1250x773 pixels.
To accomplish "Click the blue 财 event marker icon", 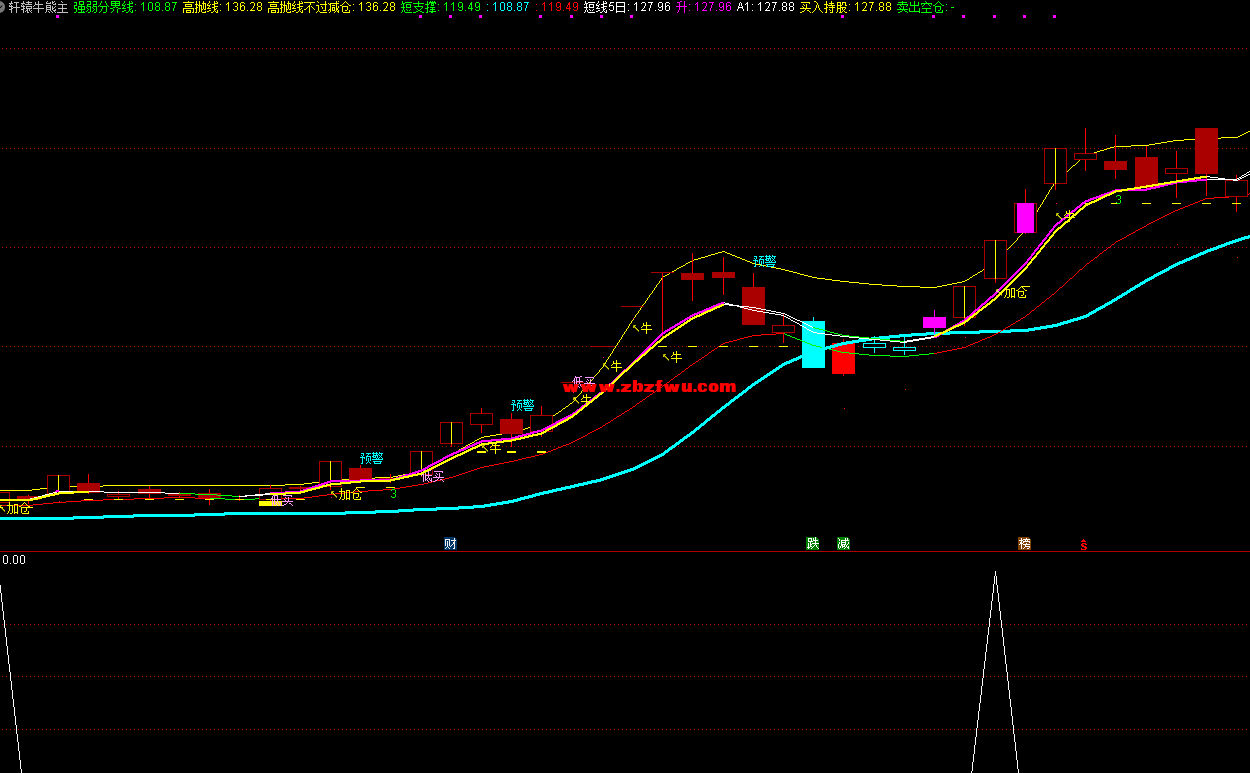I will pyautogui.click(x=450, y=544).
